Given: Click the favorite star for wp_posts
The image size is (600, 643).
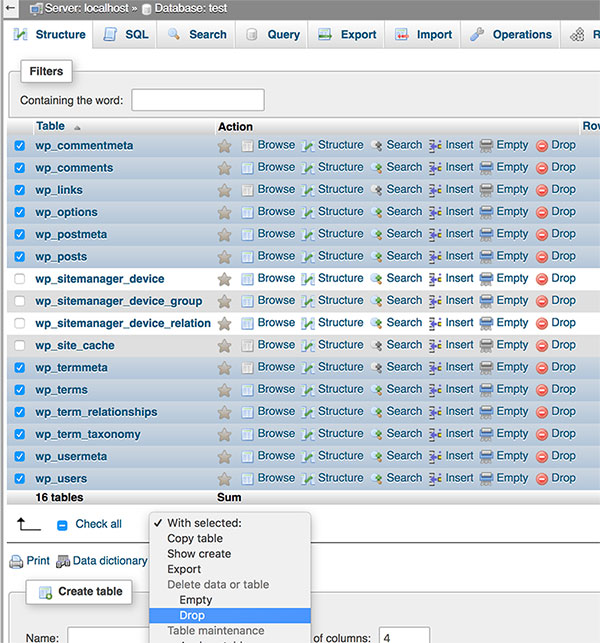Looking at the screenshot, I should click(x=224, y=257).
